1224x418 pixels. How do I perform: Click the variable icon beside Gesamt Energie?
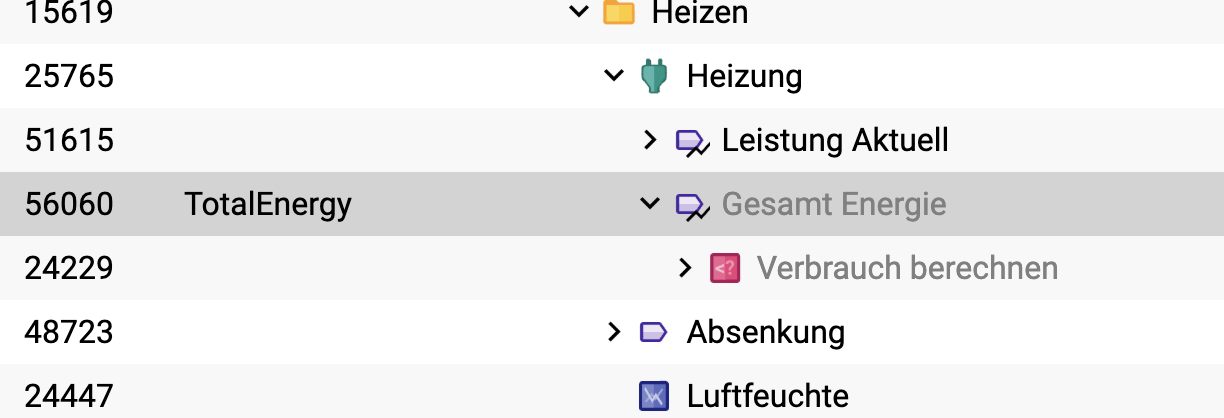coord(691,205)
